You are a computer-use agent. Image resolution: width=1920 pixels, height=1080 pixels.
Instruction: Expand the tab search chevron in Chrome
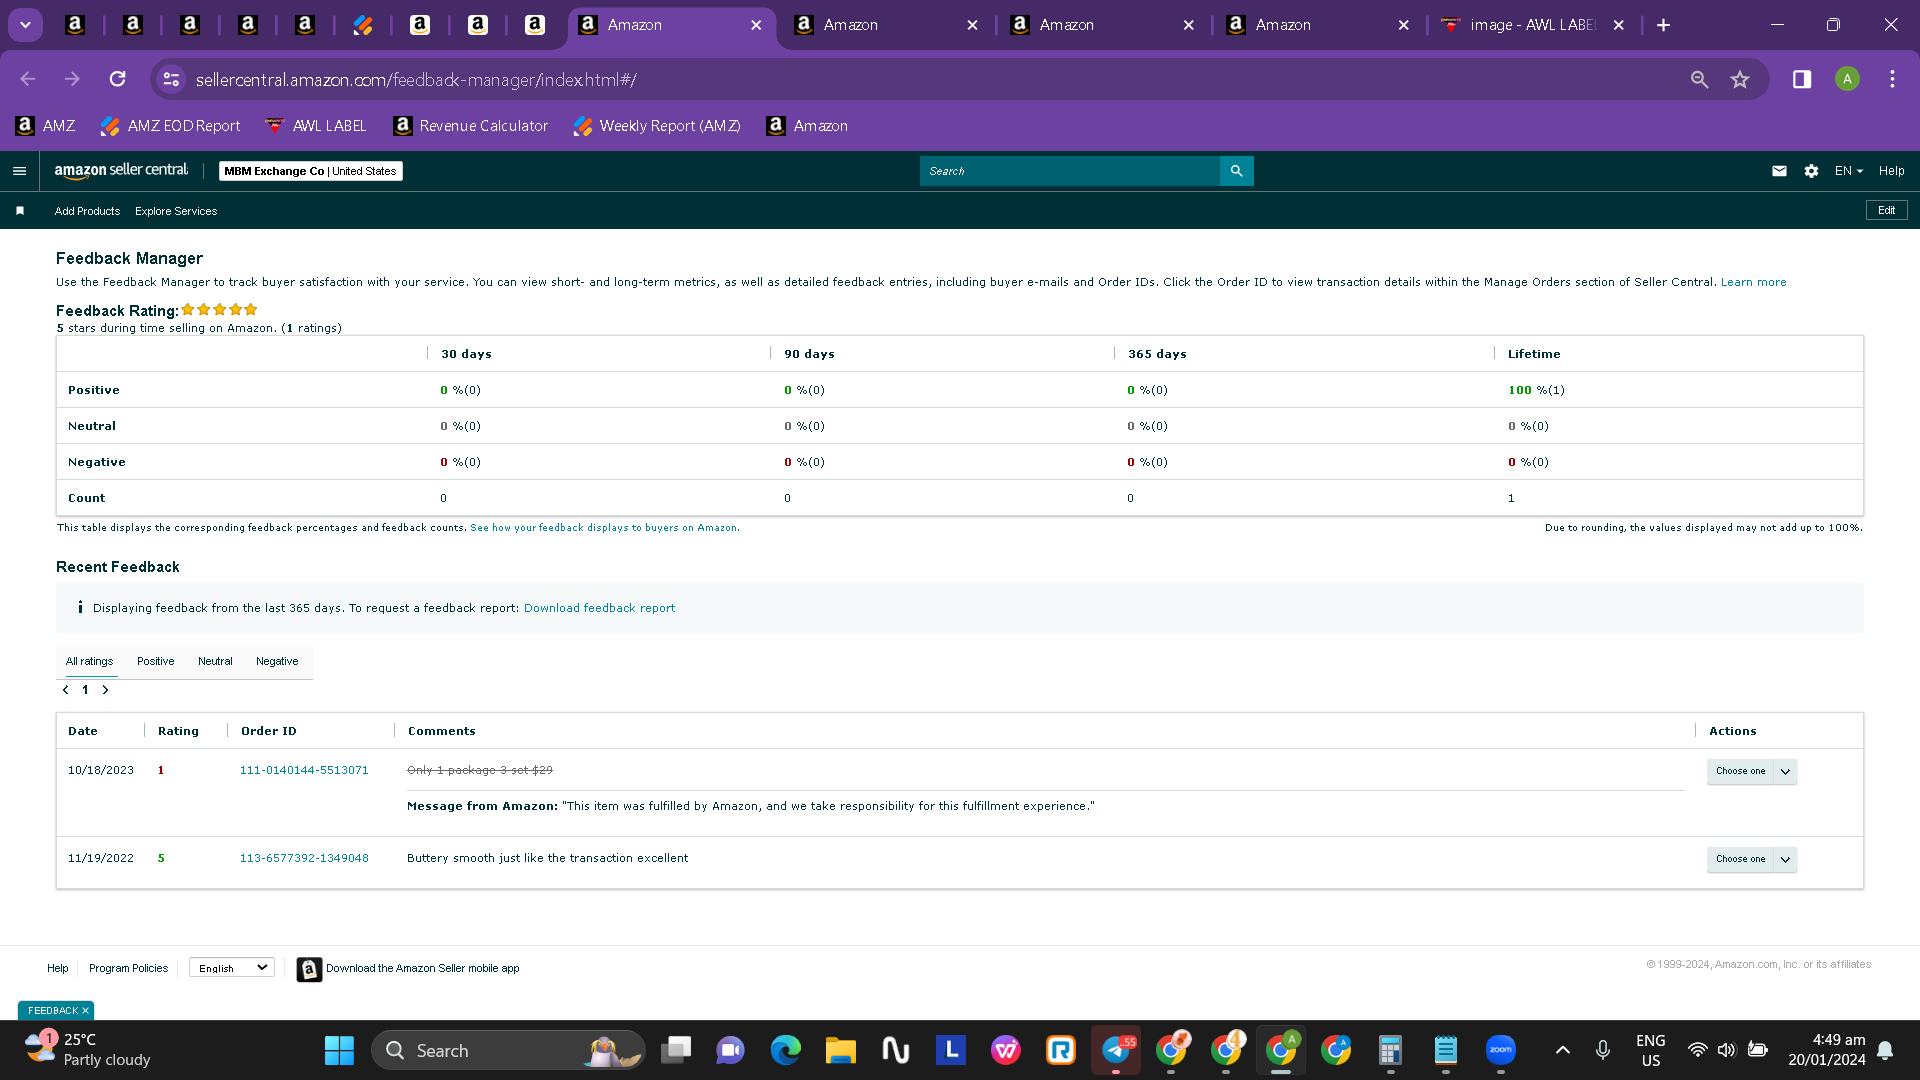(25, 25)
